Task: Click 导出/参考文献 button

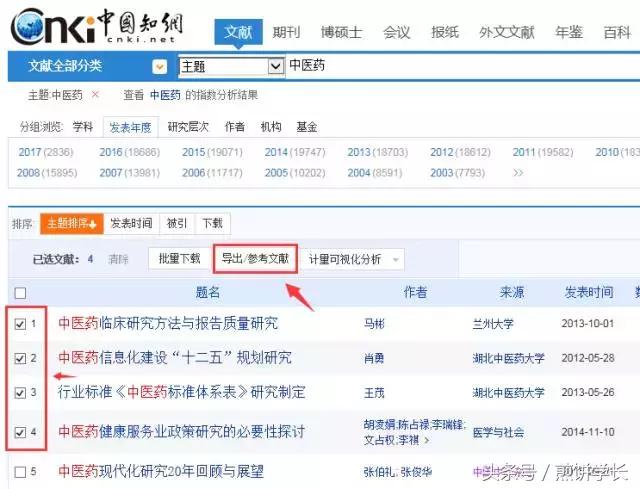Action: (x=256, y=259)
